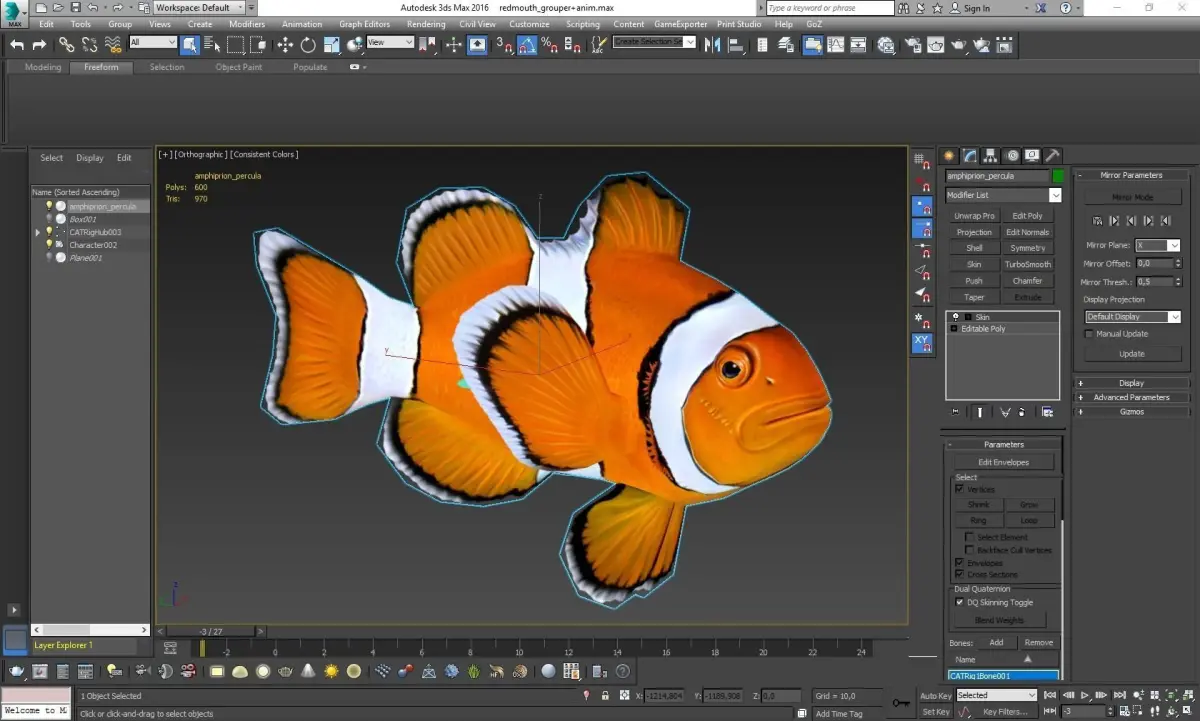The height and width of the screenshot is (721, 1200).
Task: Expand the Gizmos rollout
Action: tap(1132, 411)
